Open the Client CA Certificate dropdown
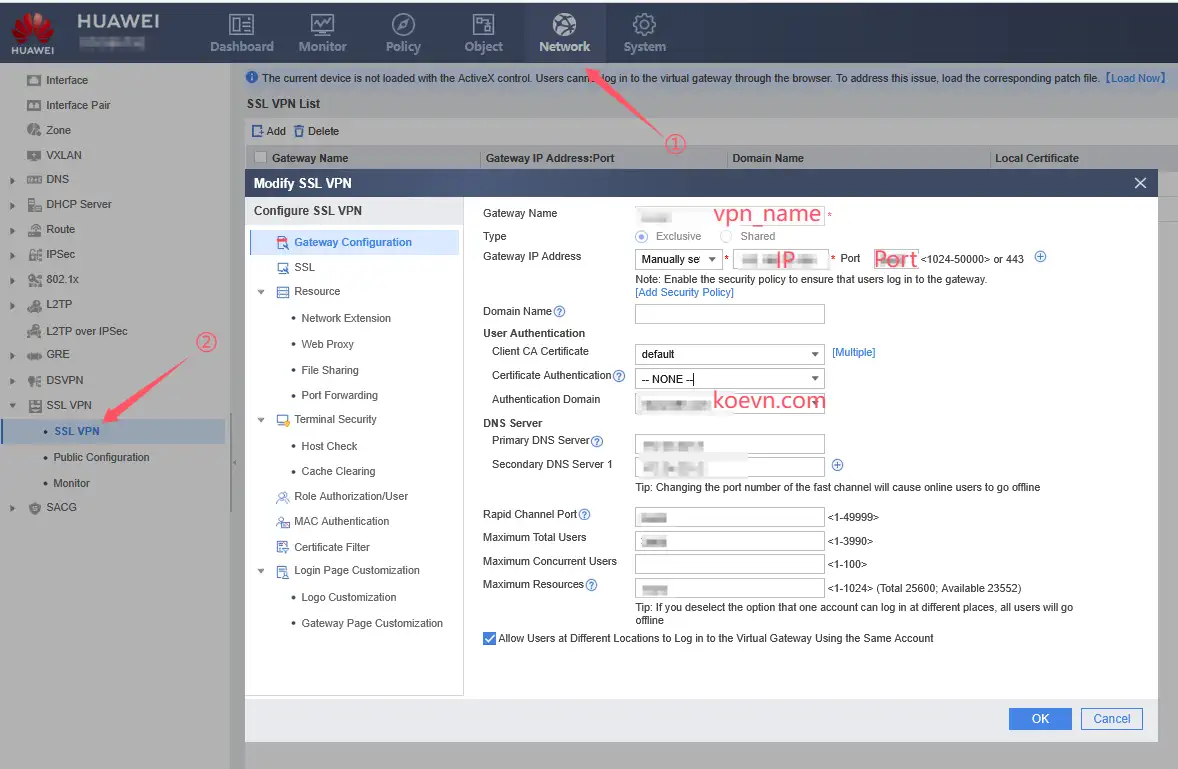The image size is (1178, 769). click(729, 354)
